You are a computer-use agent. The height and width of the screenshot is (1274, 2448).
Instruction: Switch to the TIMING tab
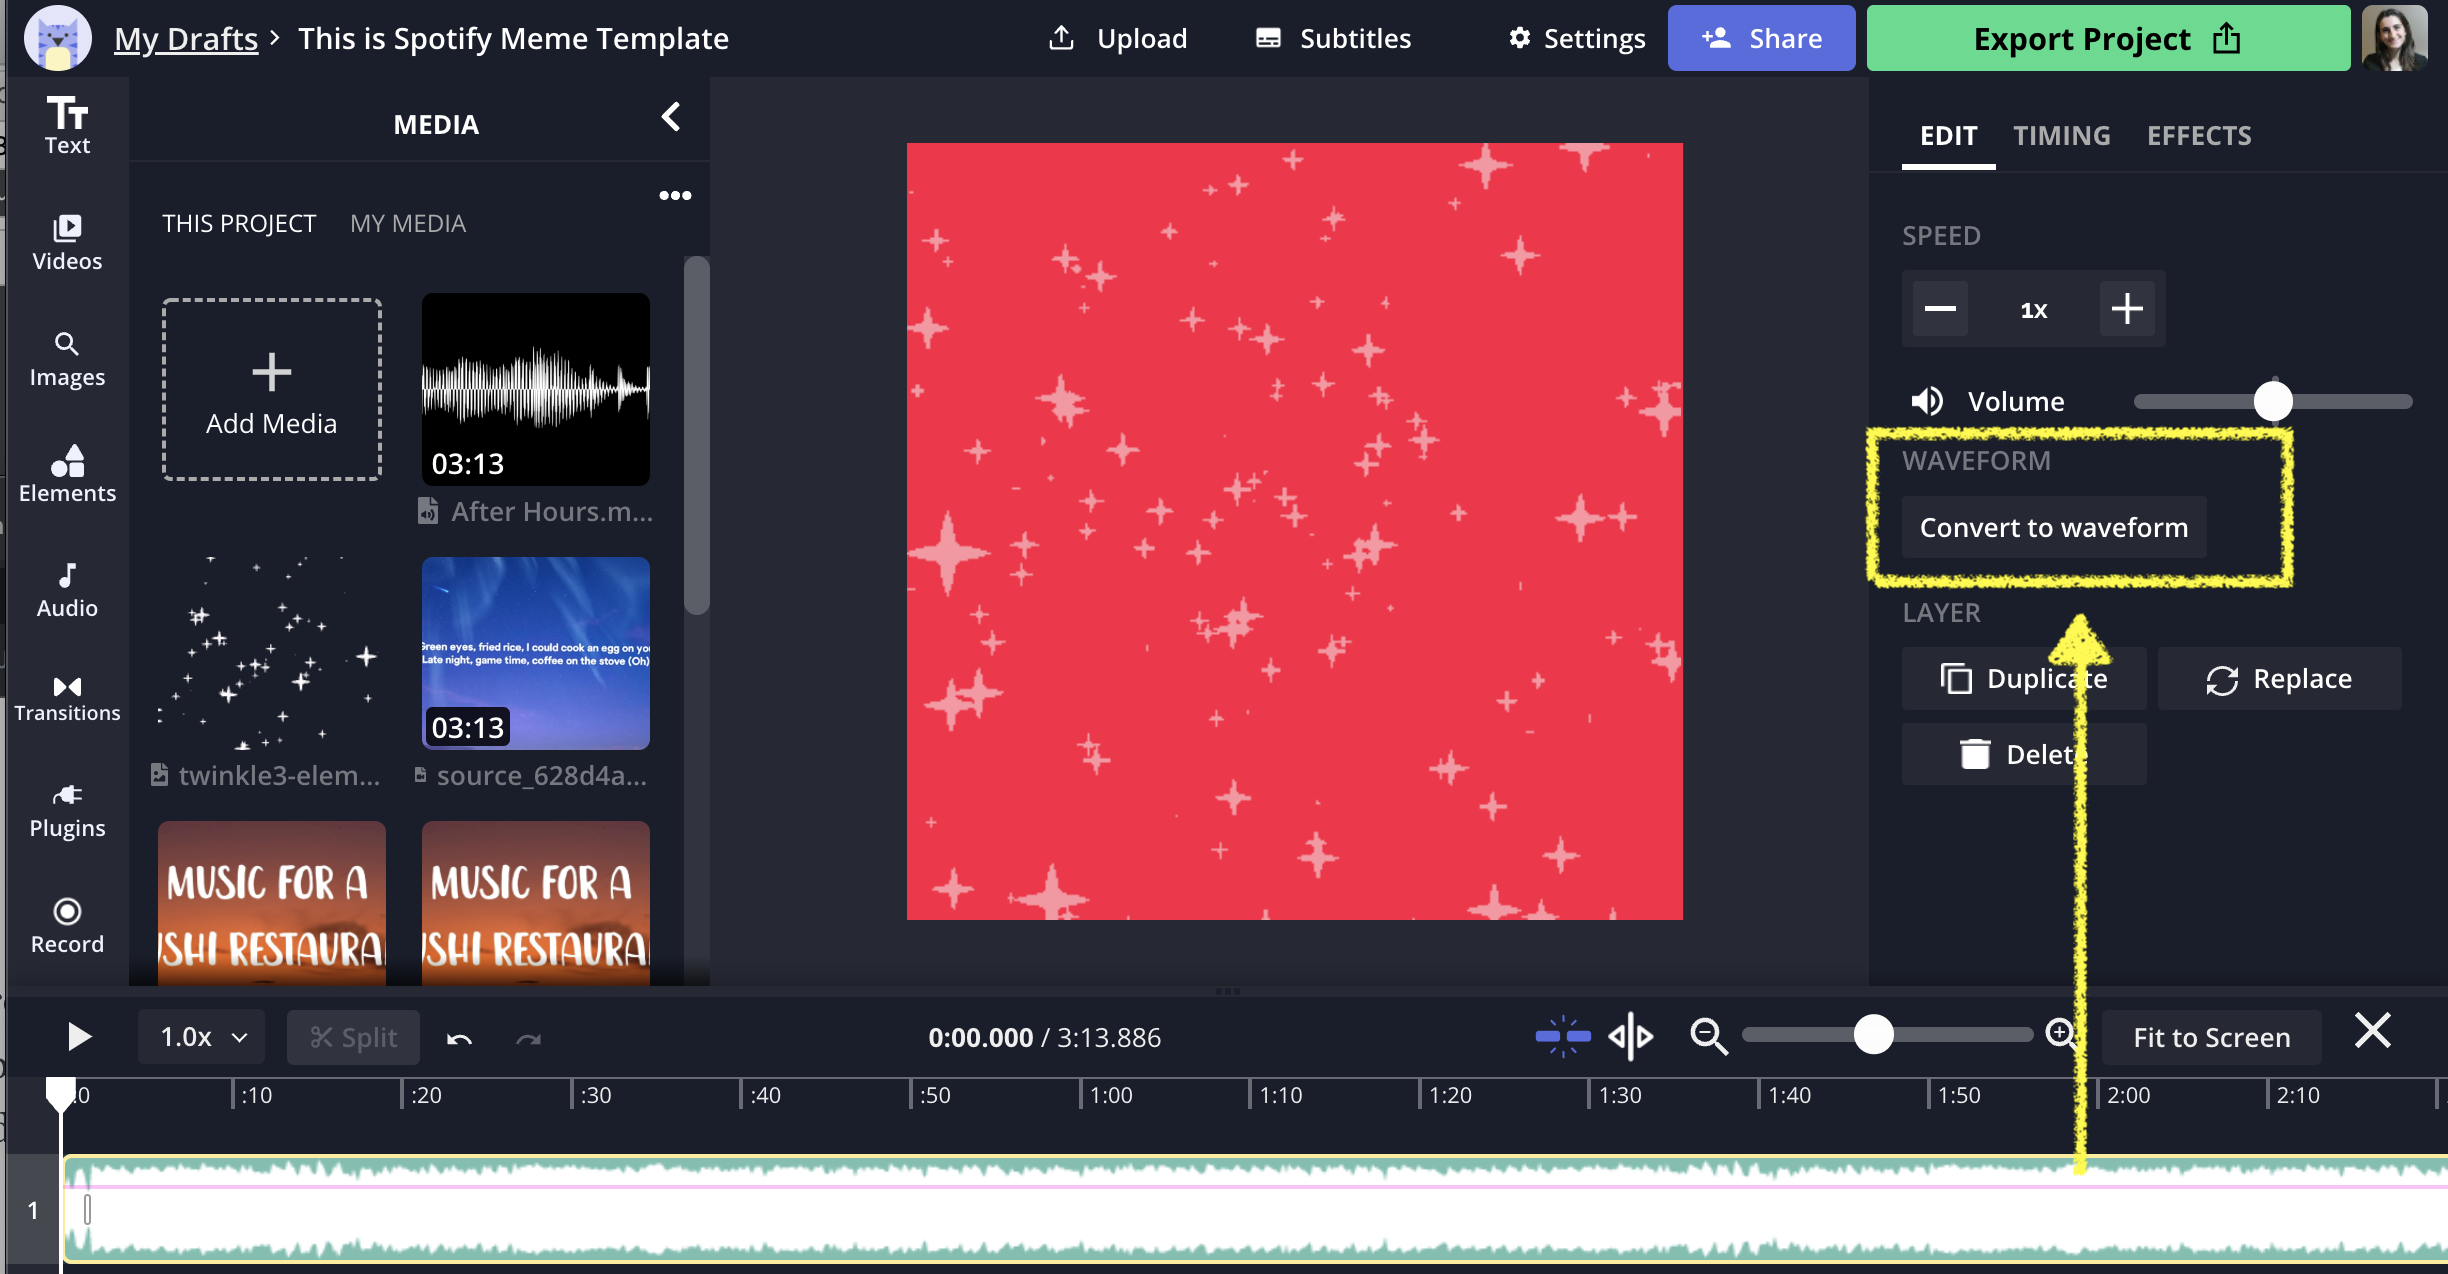coord(2061,135)
